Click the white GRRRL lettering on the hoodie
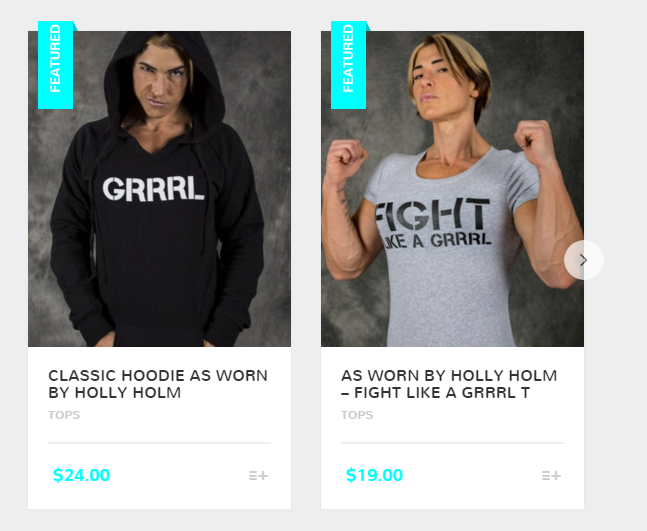Screen dimensions: 647x531 (153, 189)
